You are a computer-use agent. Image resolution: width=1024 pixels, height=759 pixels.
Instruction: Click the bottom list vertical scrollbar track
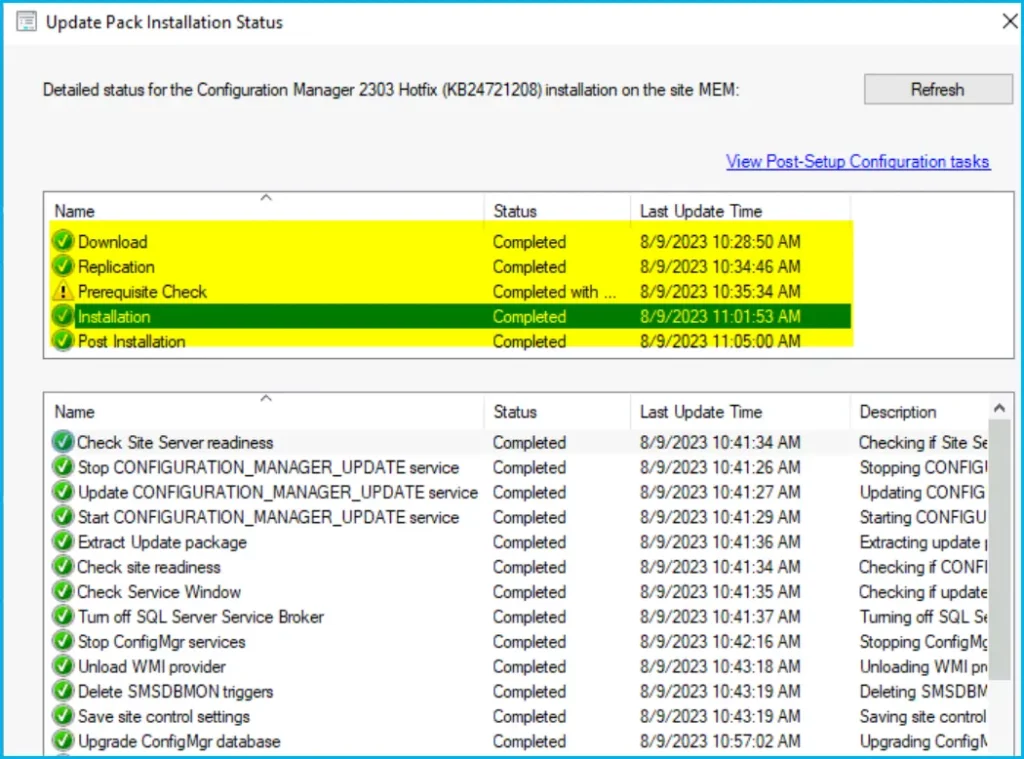pos(999,588)
